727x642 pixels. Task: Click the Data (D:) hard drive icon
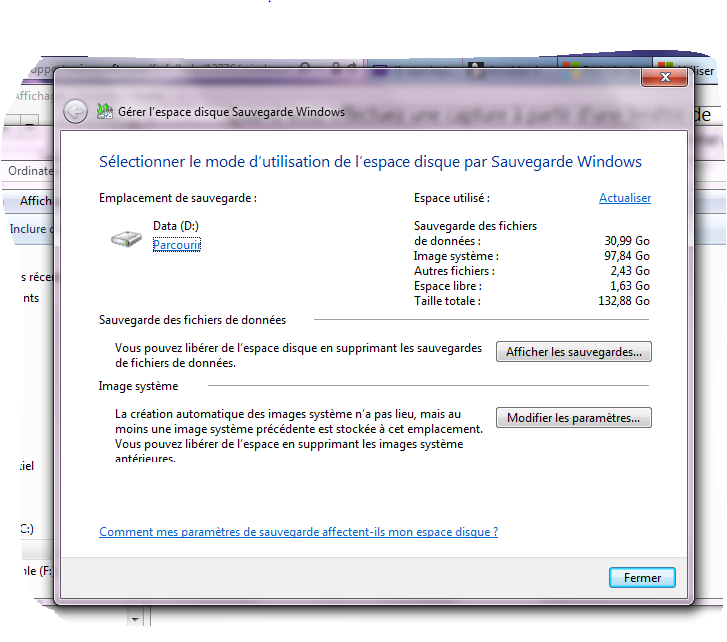[126, 239]
